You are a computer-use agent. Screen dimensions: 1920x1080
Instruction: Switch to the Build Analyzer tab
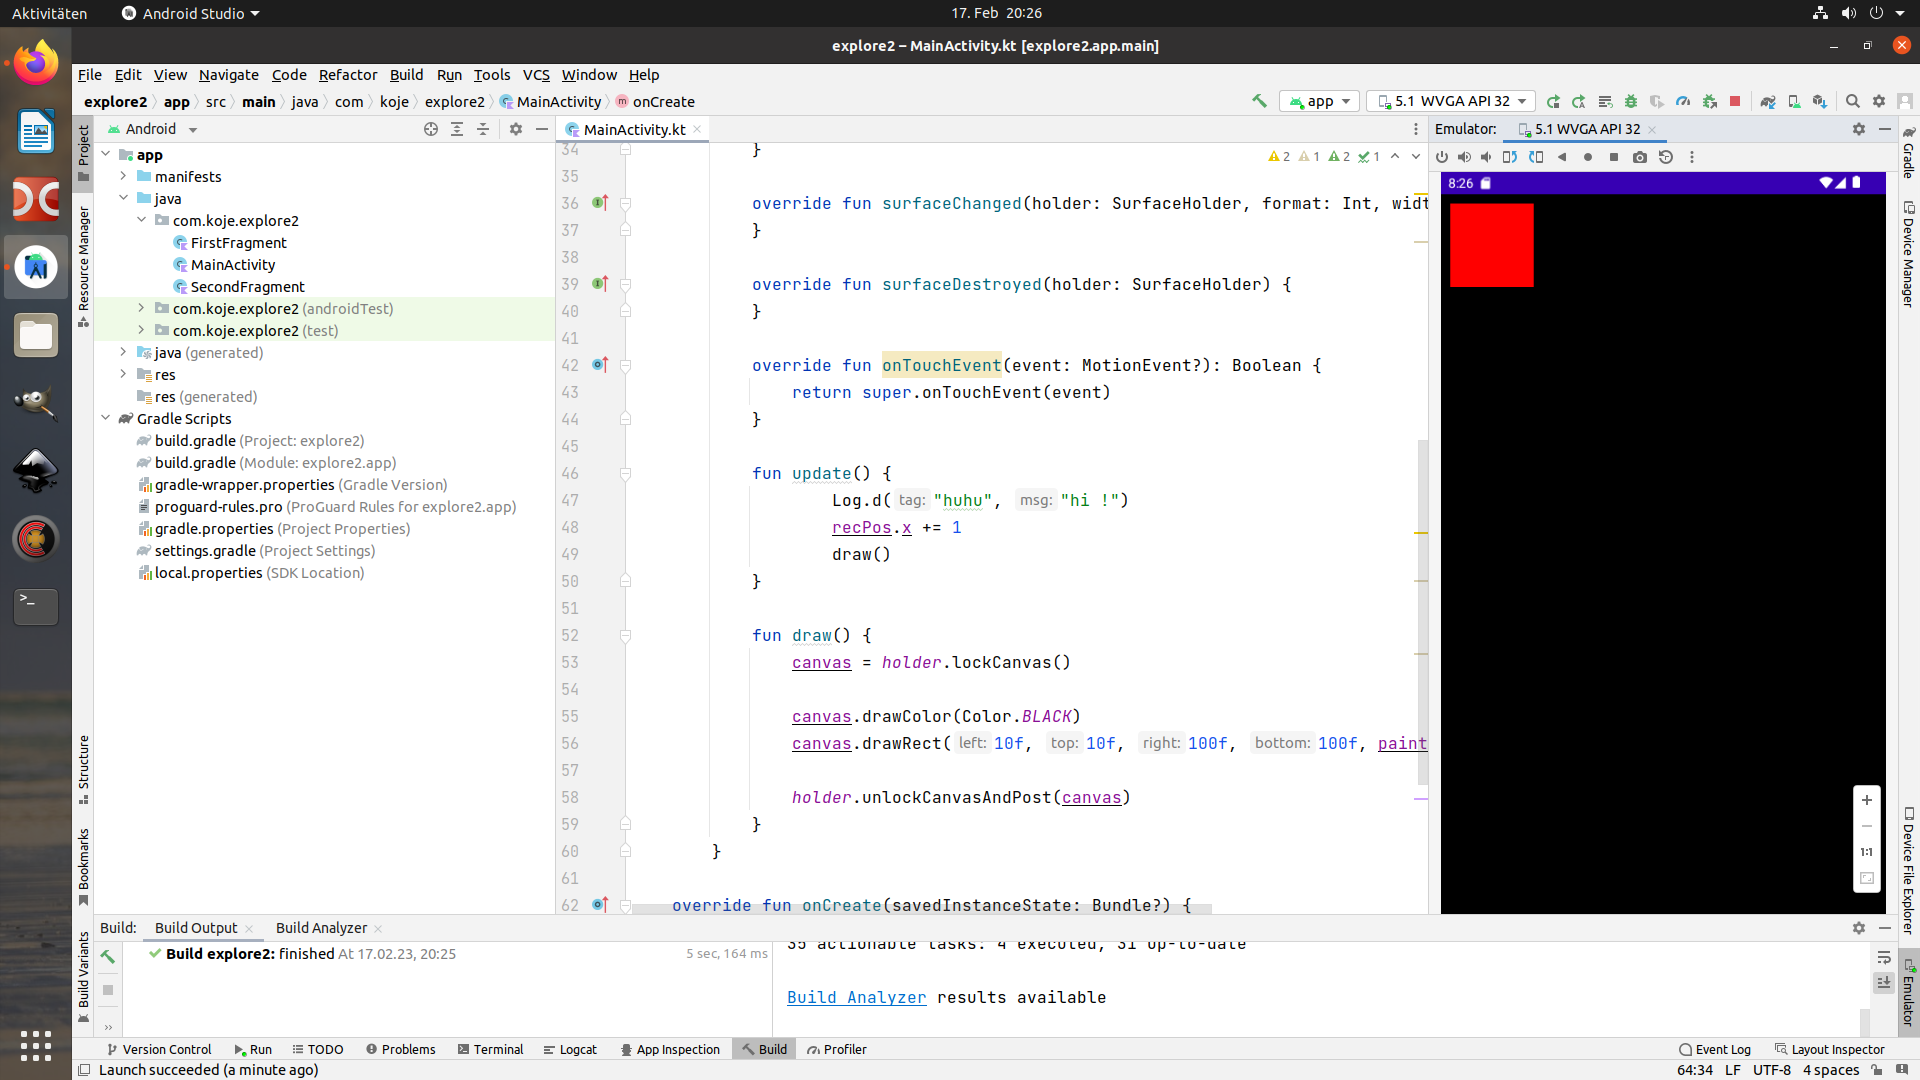click(321, 928)
